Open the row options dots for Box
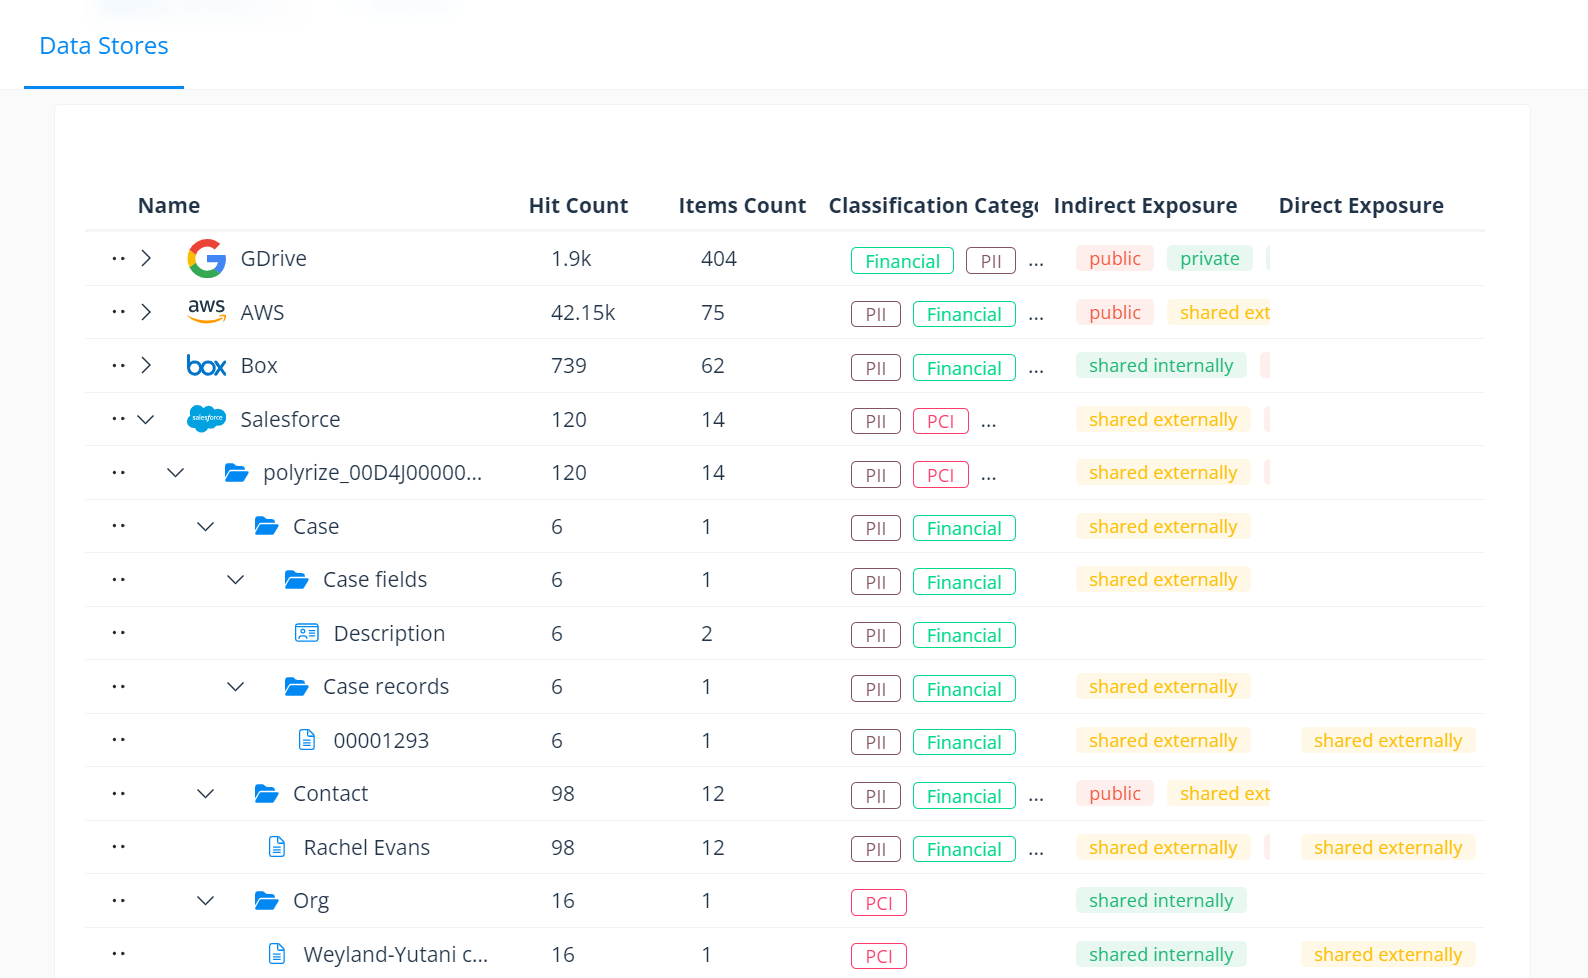The width and height of the screenshot is (1588, 978). click(x=118, y=366)
